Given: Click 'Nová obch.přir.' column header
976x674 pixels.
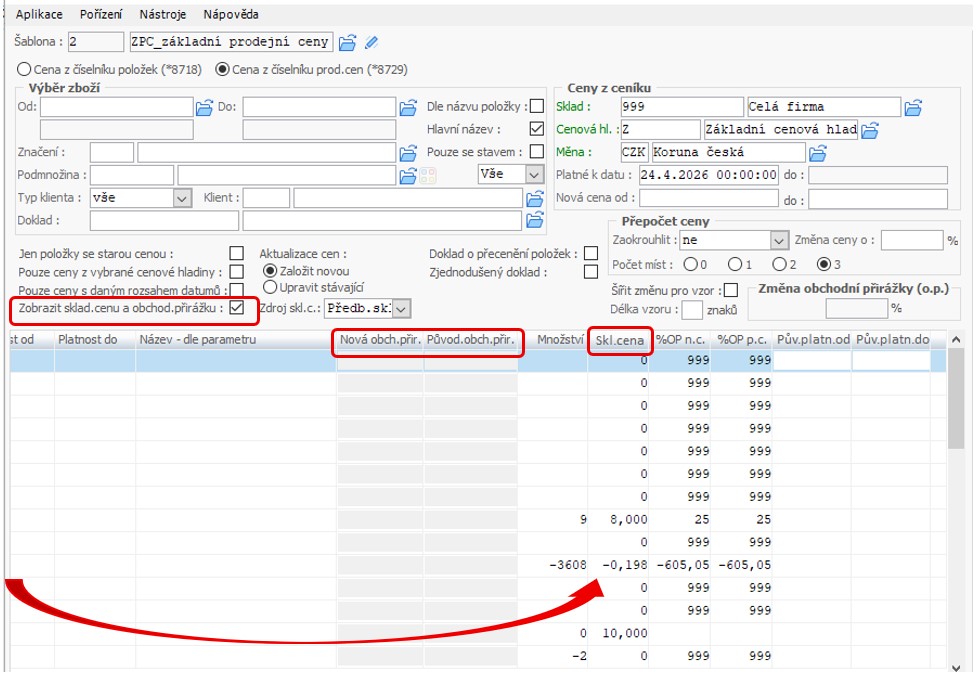Looking at the screenshot, I should click(379, 340).
